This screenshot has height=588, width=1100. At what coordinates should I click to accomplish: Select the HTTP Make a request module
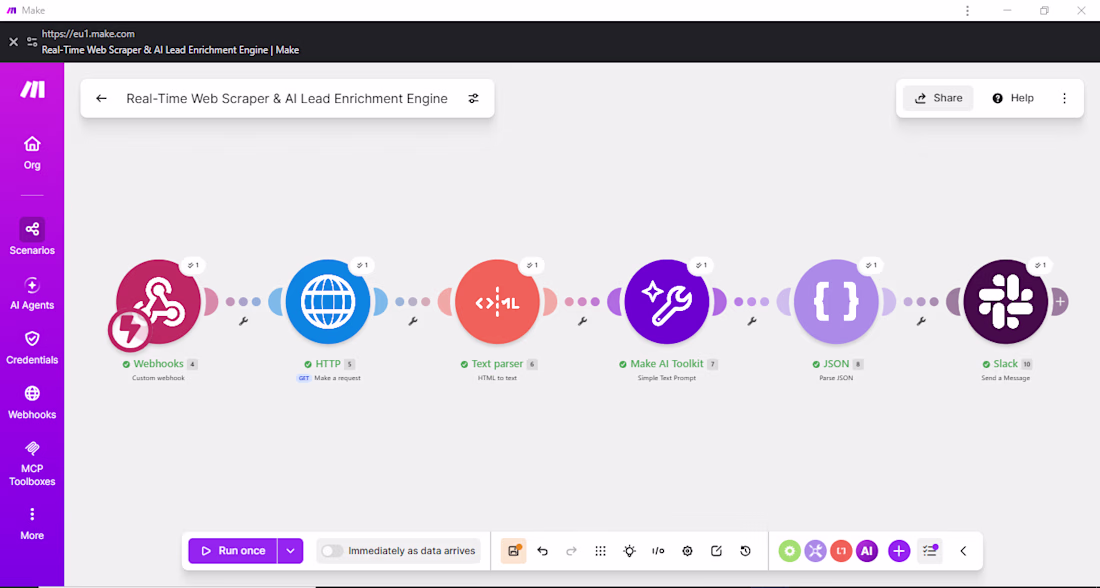coord(328,302)
